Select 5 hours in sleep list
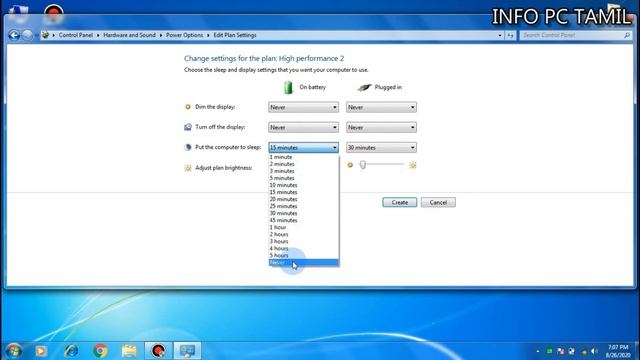Image resolution: width=640 pixels, height=360 pixels. 303,256
